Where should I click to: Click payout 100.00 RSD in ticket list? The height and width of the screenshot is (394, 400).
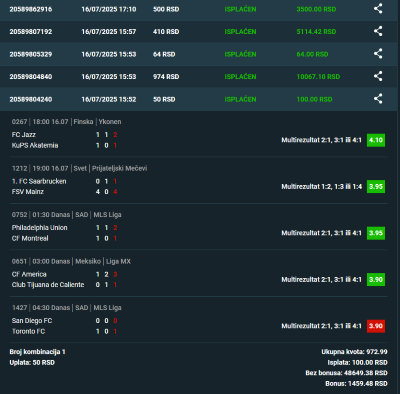[314, 99]
